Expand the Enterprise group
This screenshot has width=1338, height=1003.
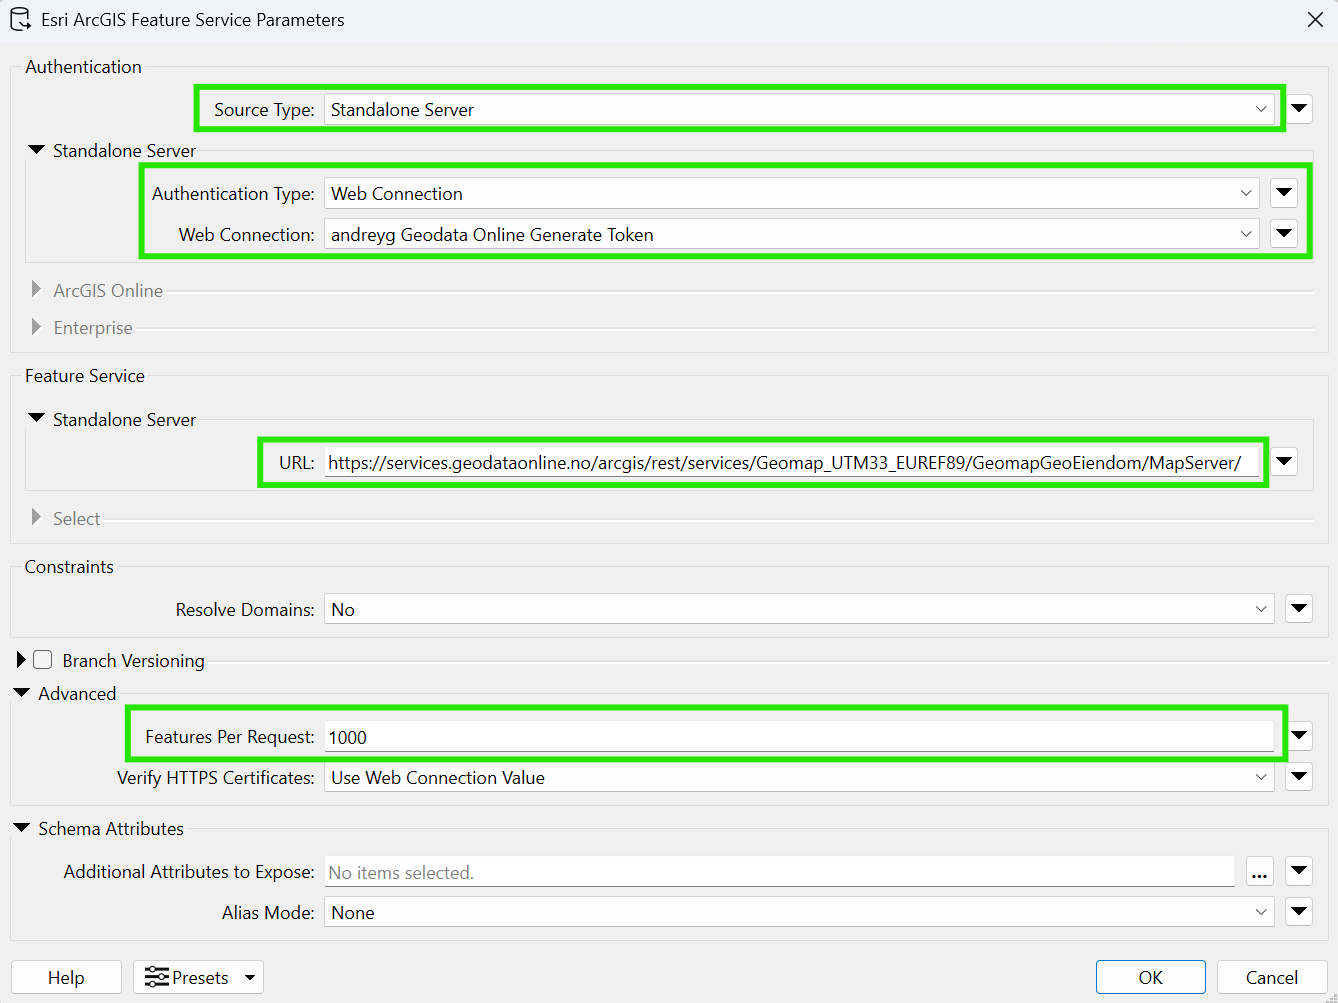pyautogui.click(x=37, y=327)
